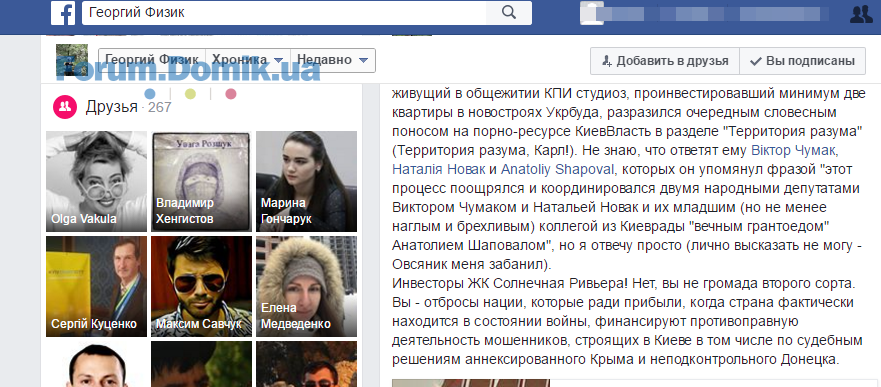Open Максим Савчук friend thumbnail
This screenshot has height=387, width=881.
201,286
